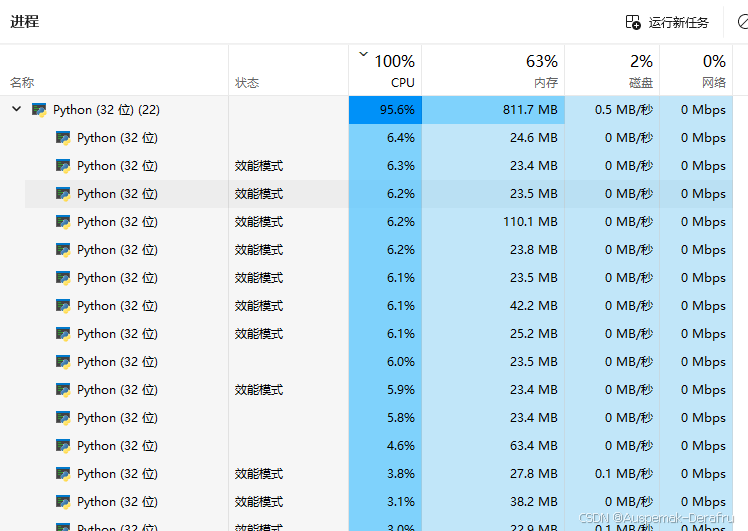The height and width of the screenshot is (531, 748).
Task: Click the 3.8% CPU cell
Action: (x=385, y=474)
